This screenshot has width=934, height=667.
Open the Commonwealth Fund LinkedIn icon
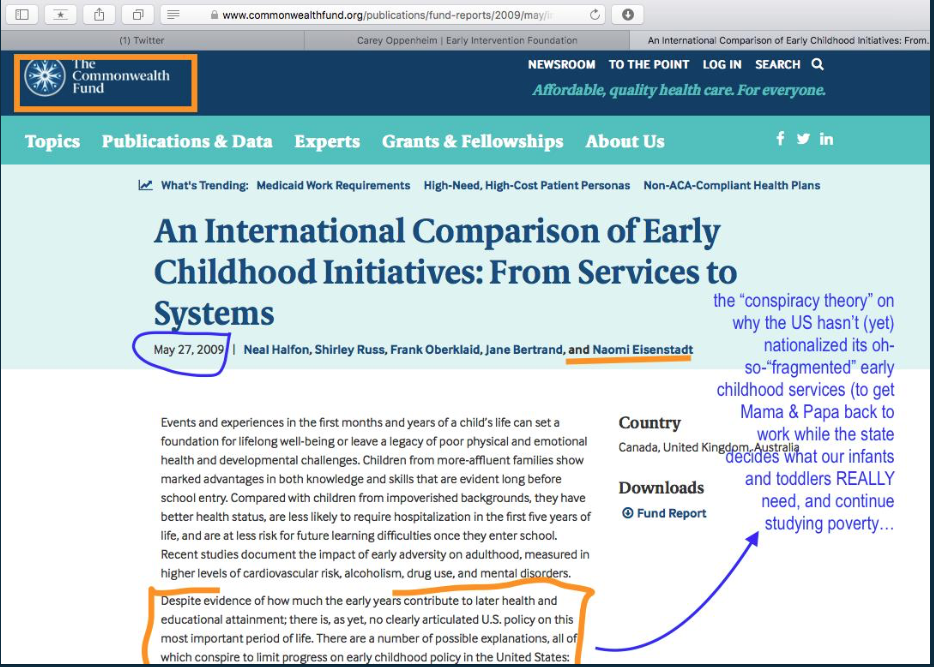pos(826,139)
